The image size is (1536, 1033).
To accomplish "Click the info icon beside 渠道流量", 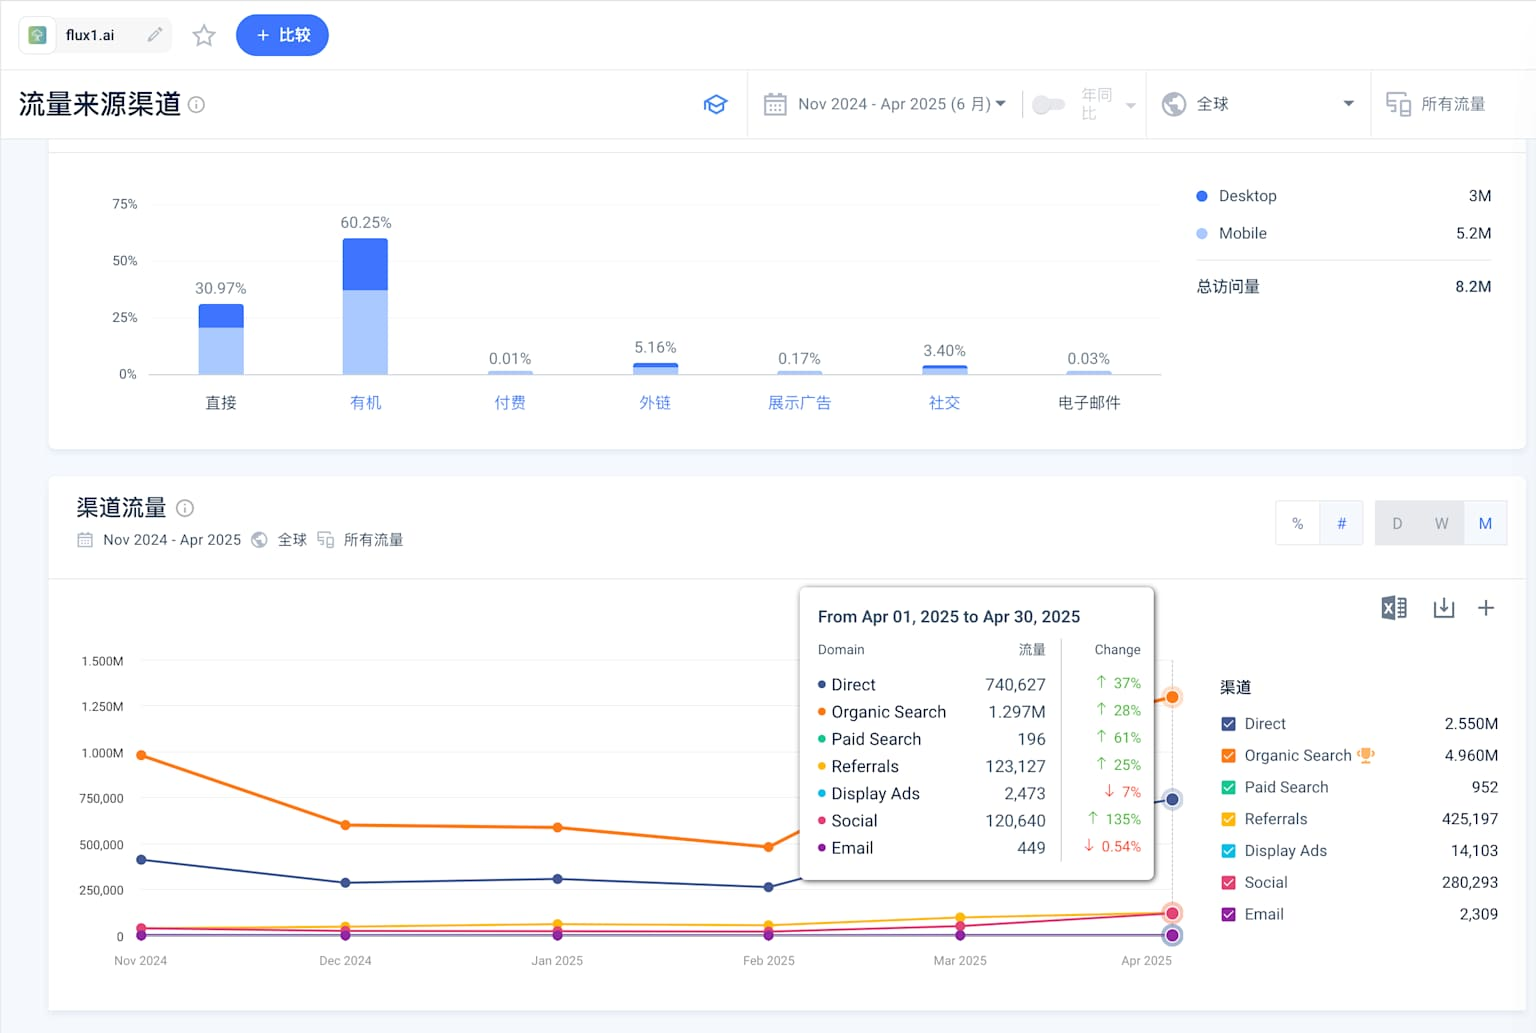I will click(x=185, y=508).
